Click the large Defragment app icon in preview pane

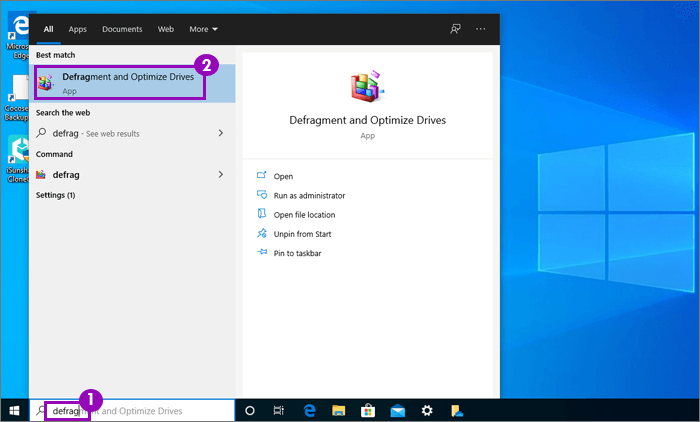(x=367, y=86)
